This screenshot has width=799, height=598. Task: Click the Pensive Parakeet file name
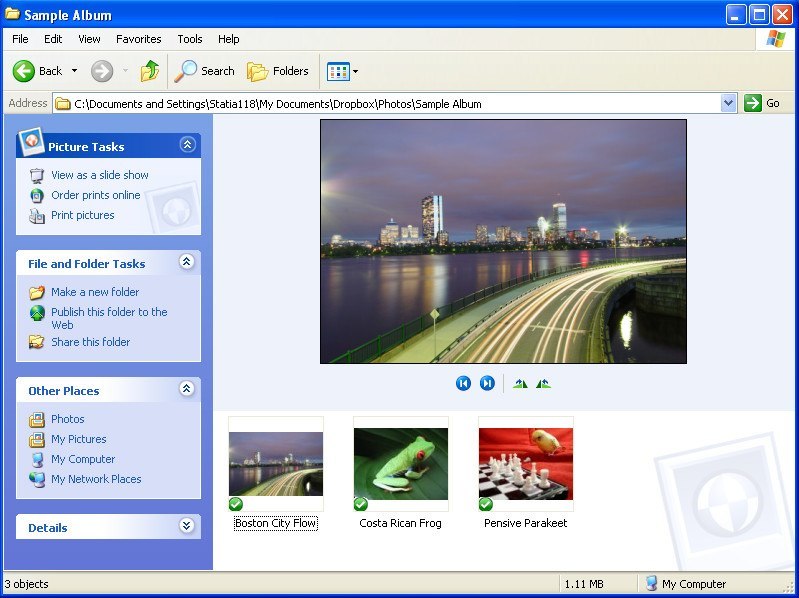coord(525,523)
